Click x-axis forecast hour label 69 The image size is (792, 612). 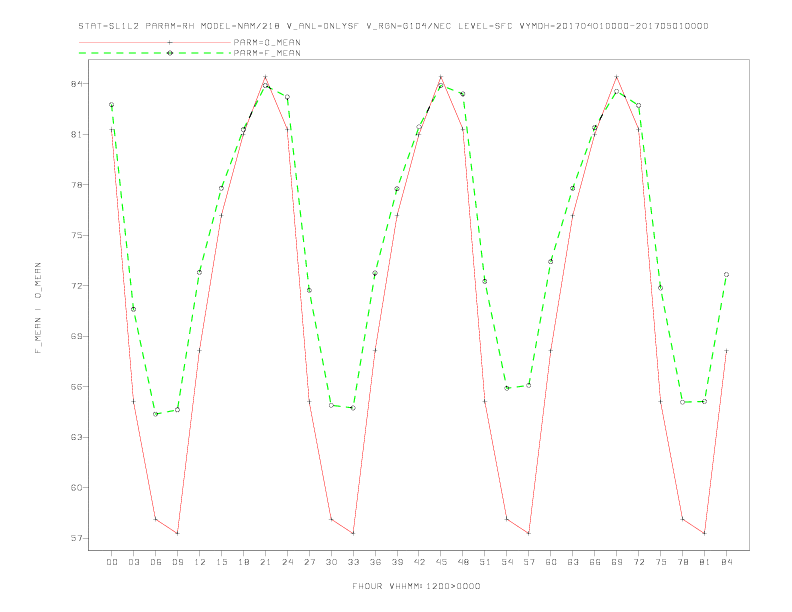(617, 562)
